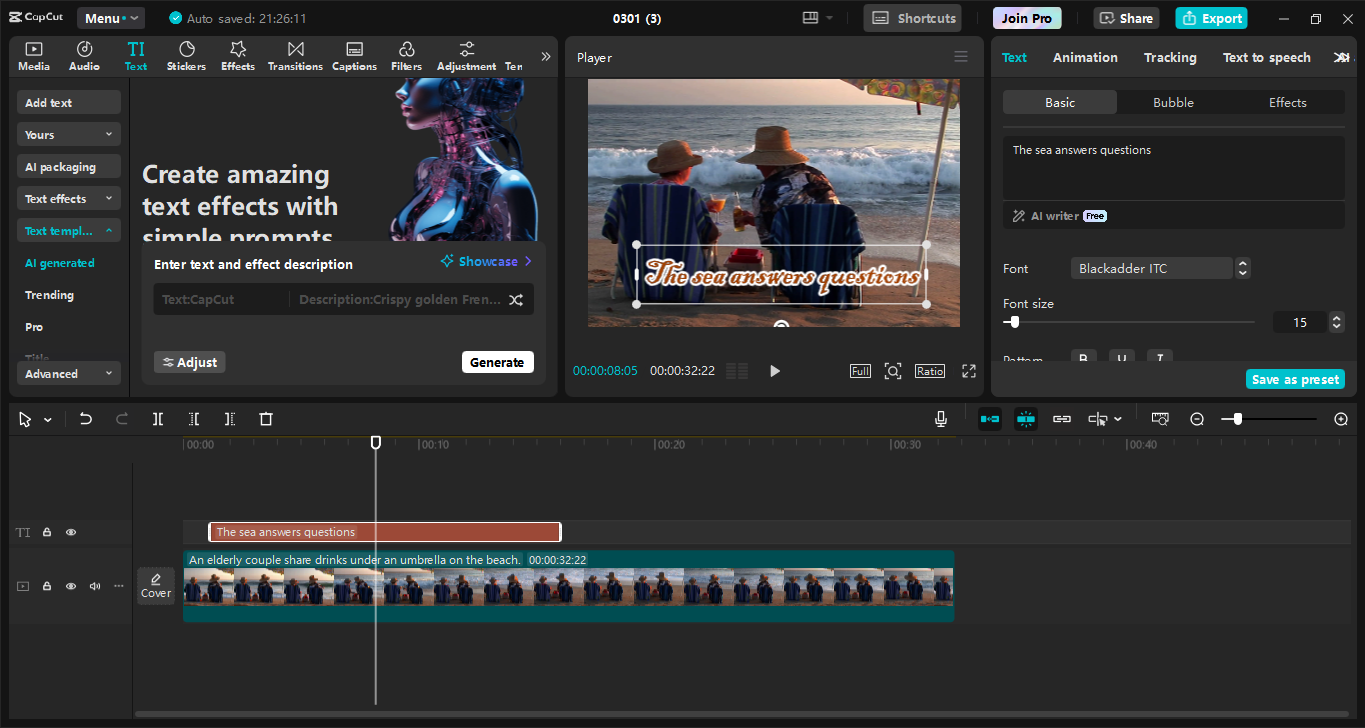
Task: Click the shuffle icon in the description field
Action: (516, 300)
